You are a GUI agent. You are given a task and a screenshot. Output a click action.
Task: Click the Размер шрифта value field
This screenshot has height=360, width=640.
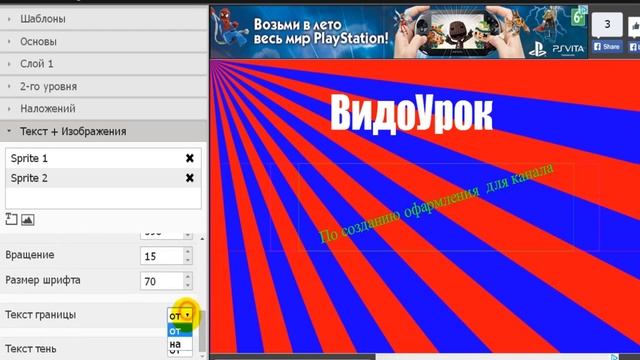coord(162,281)
